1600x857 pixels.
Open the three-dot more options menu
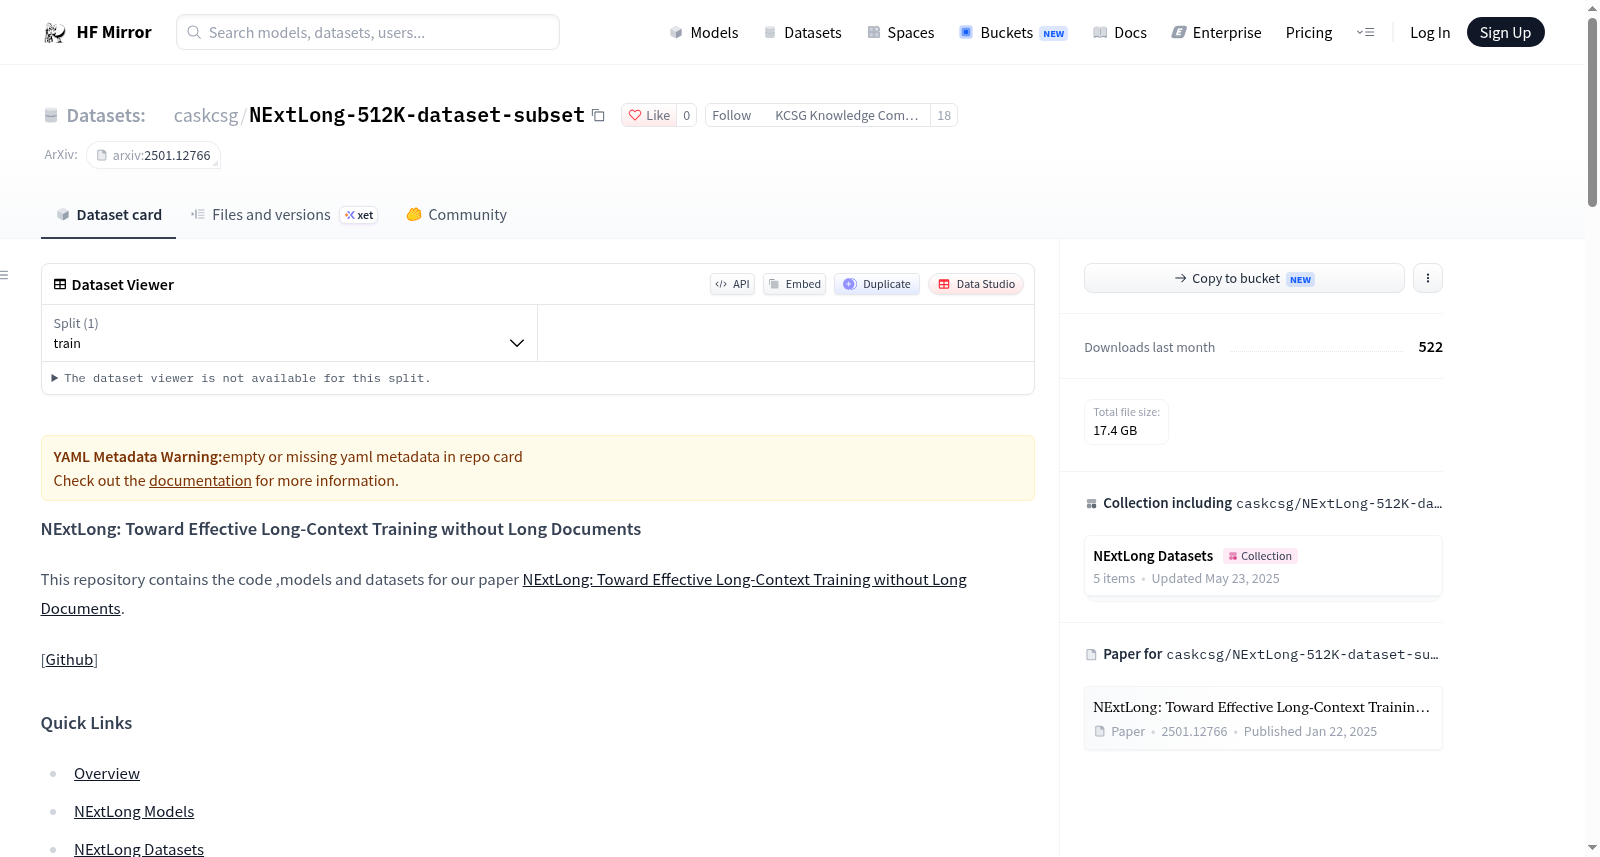1428,278
